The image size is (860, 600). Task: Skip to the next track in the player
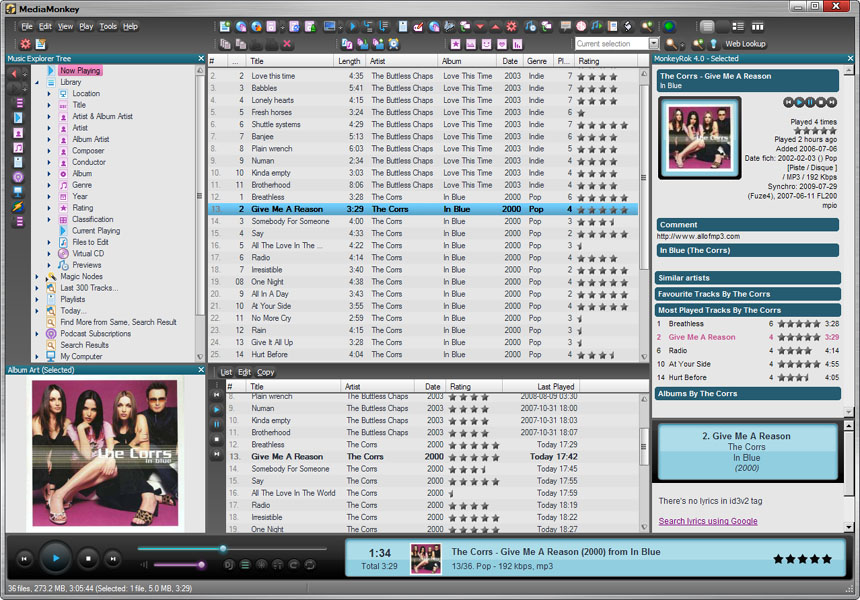(x=113, y=559)
